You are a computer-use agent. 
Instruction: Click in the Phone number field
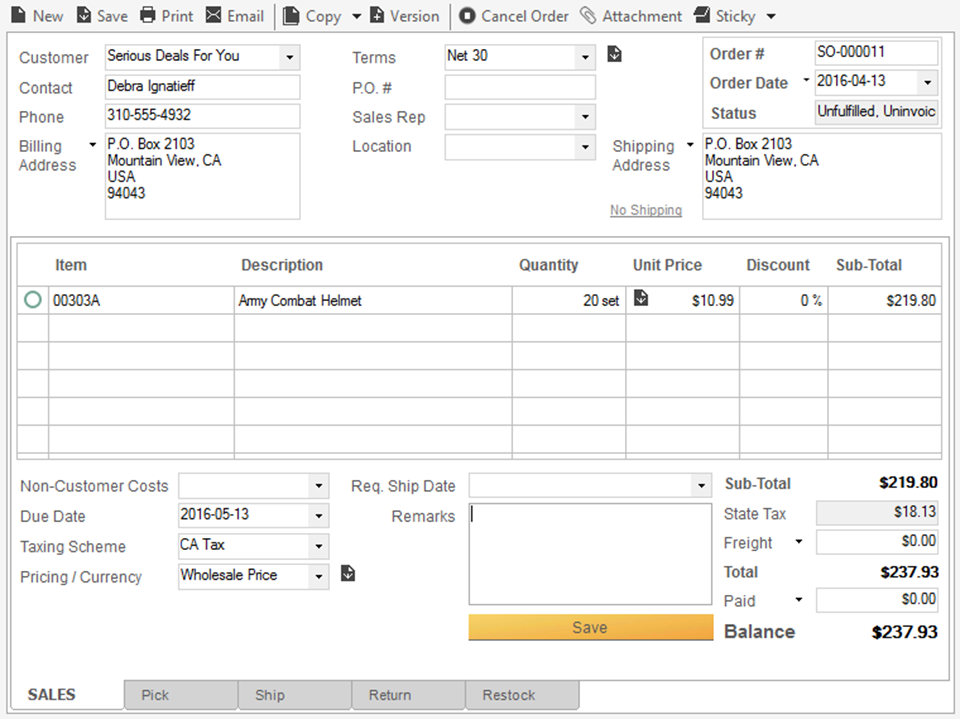[202, 116]
